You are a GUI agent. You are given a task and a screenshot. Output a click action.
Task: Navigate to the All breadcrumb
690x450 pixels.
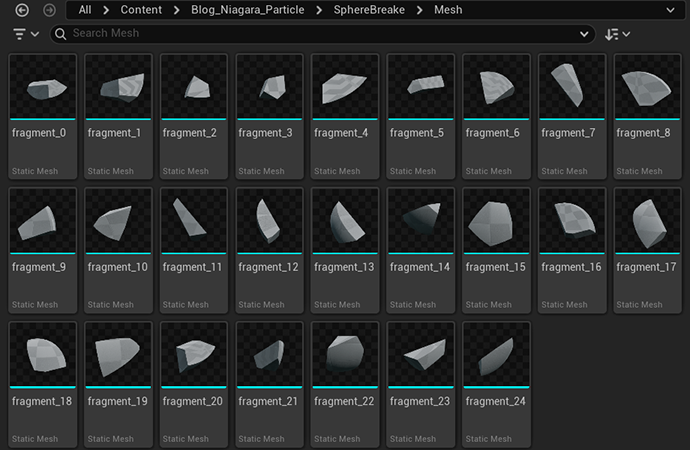coord(85,10)
